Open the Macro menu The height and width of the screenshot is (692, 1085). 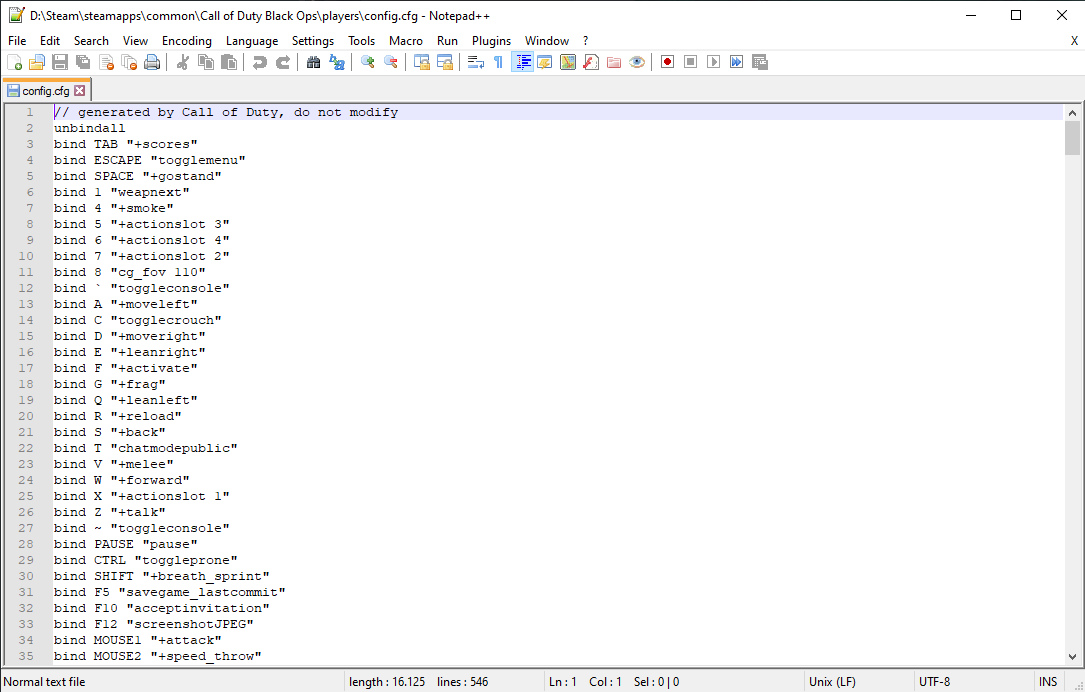tap(405, 41)
